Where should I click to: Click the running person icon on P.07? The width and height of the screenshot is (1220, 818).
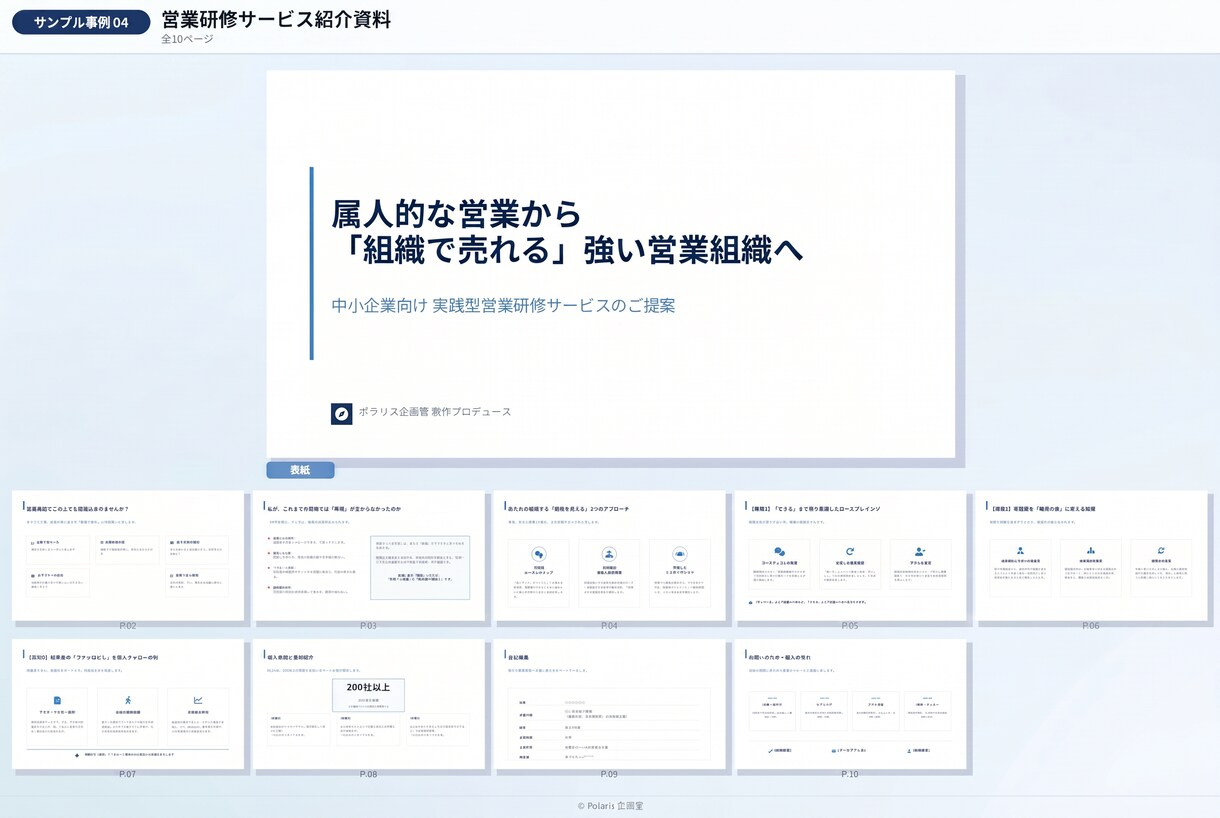128,700
